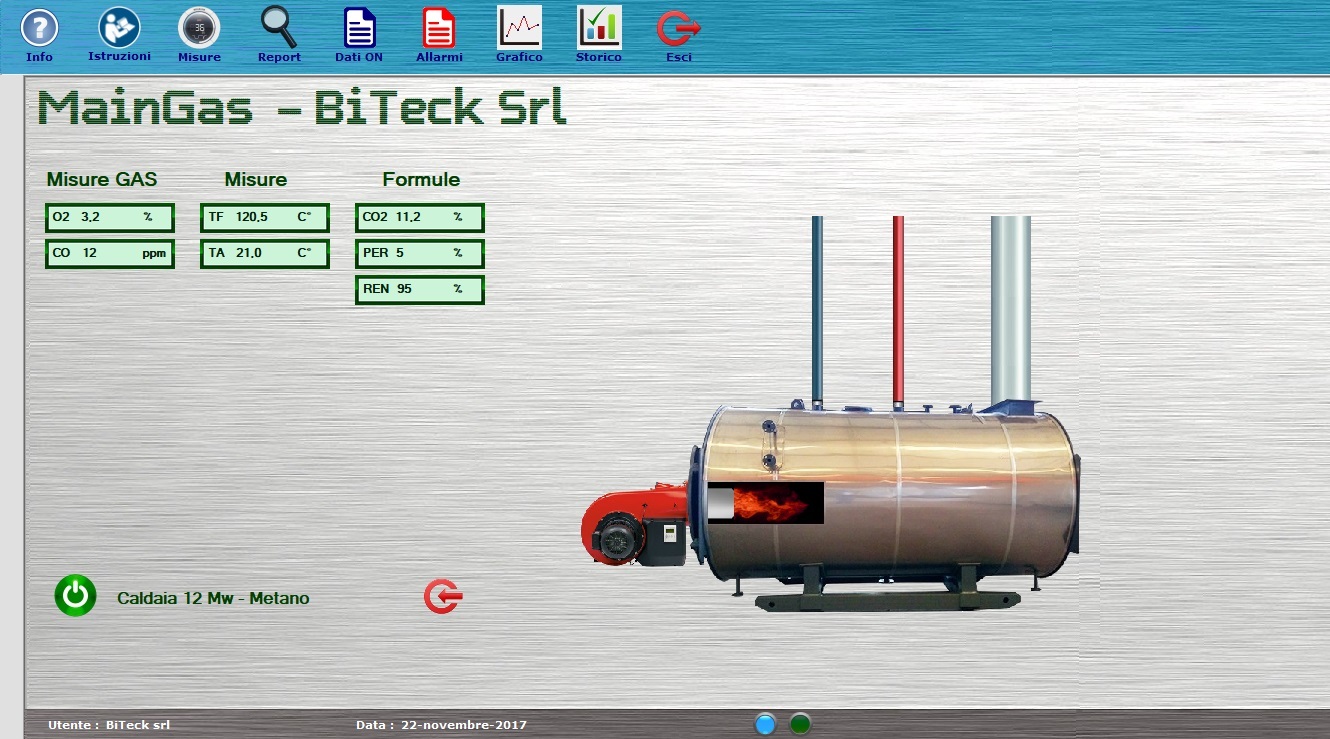Open the Storico bar chart icon
The height and width of the screenshot is (739, 1330).
click(599, 28)
